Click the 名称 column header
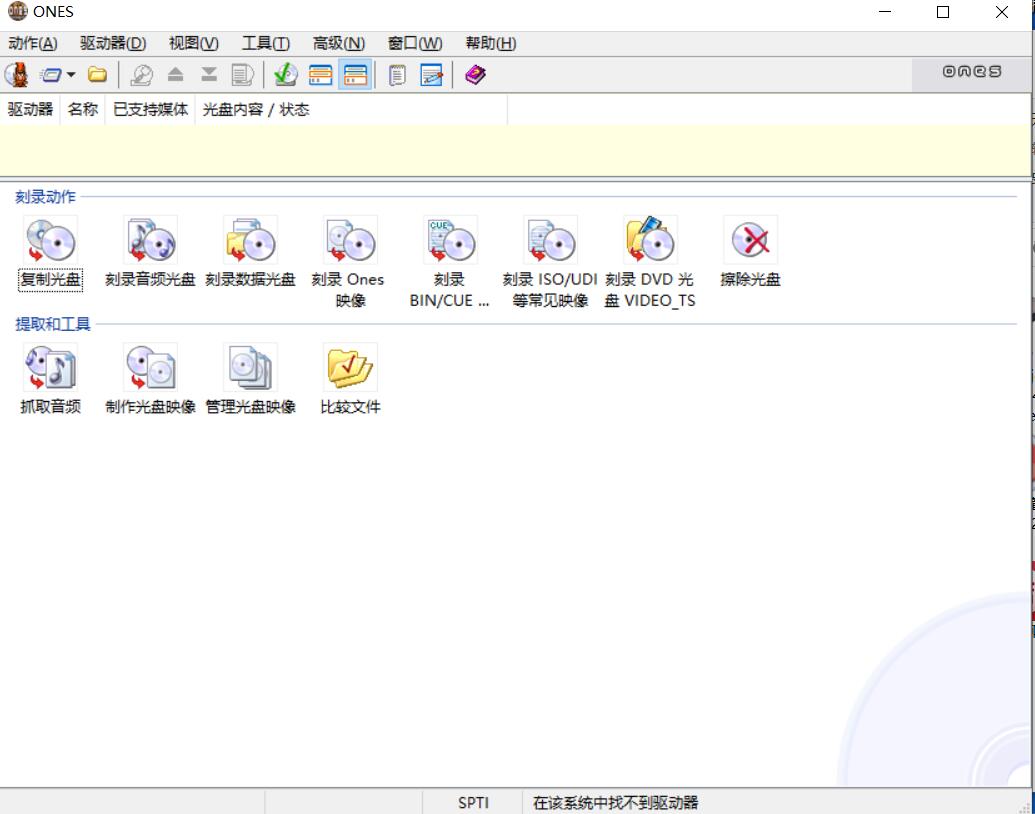 83,110
